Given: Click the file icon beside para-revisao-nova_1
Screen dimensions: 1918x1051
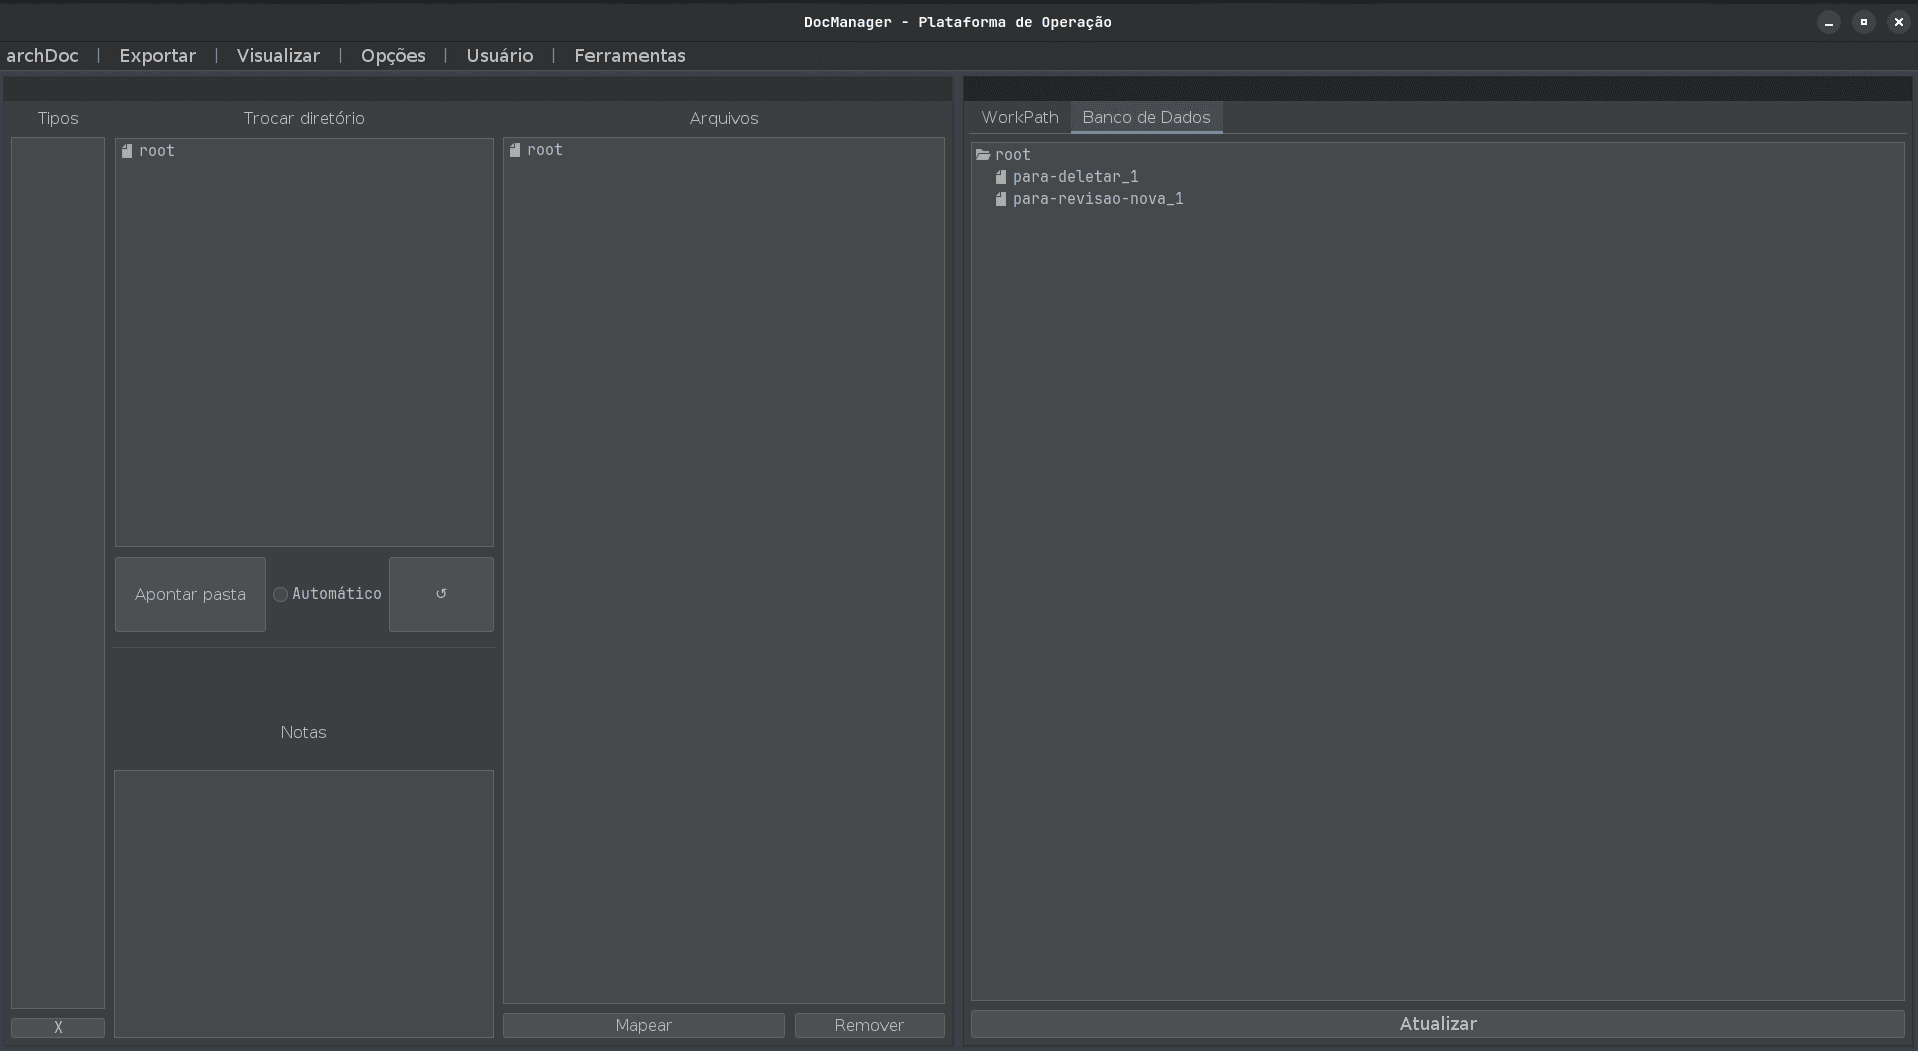Looking at the screenshot, I should [x=1000, y=199].
